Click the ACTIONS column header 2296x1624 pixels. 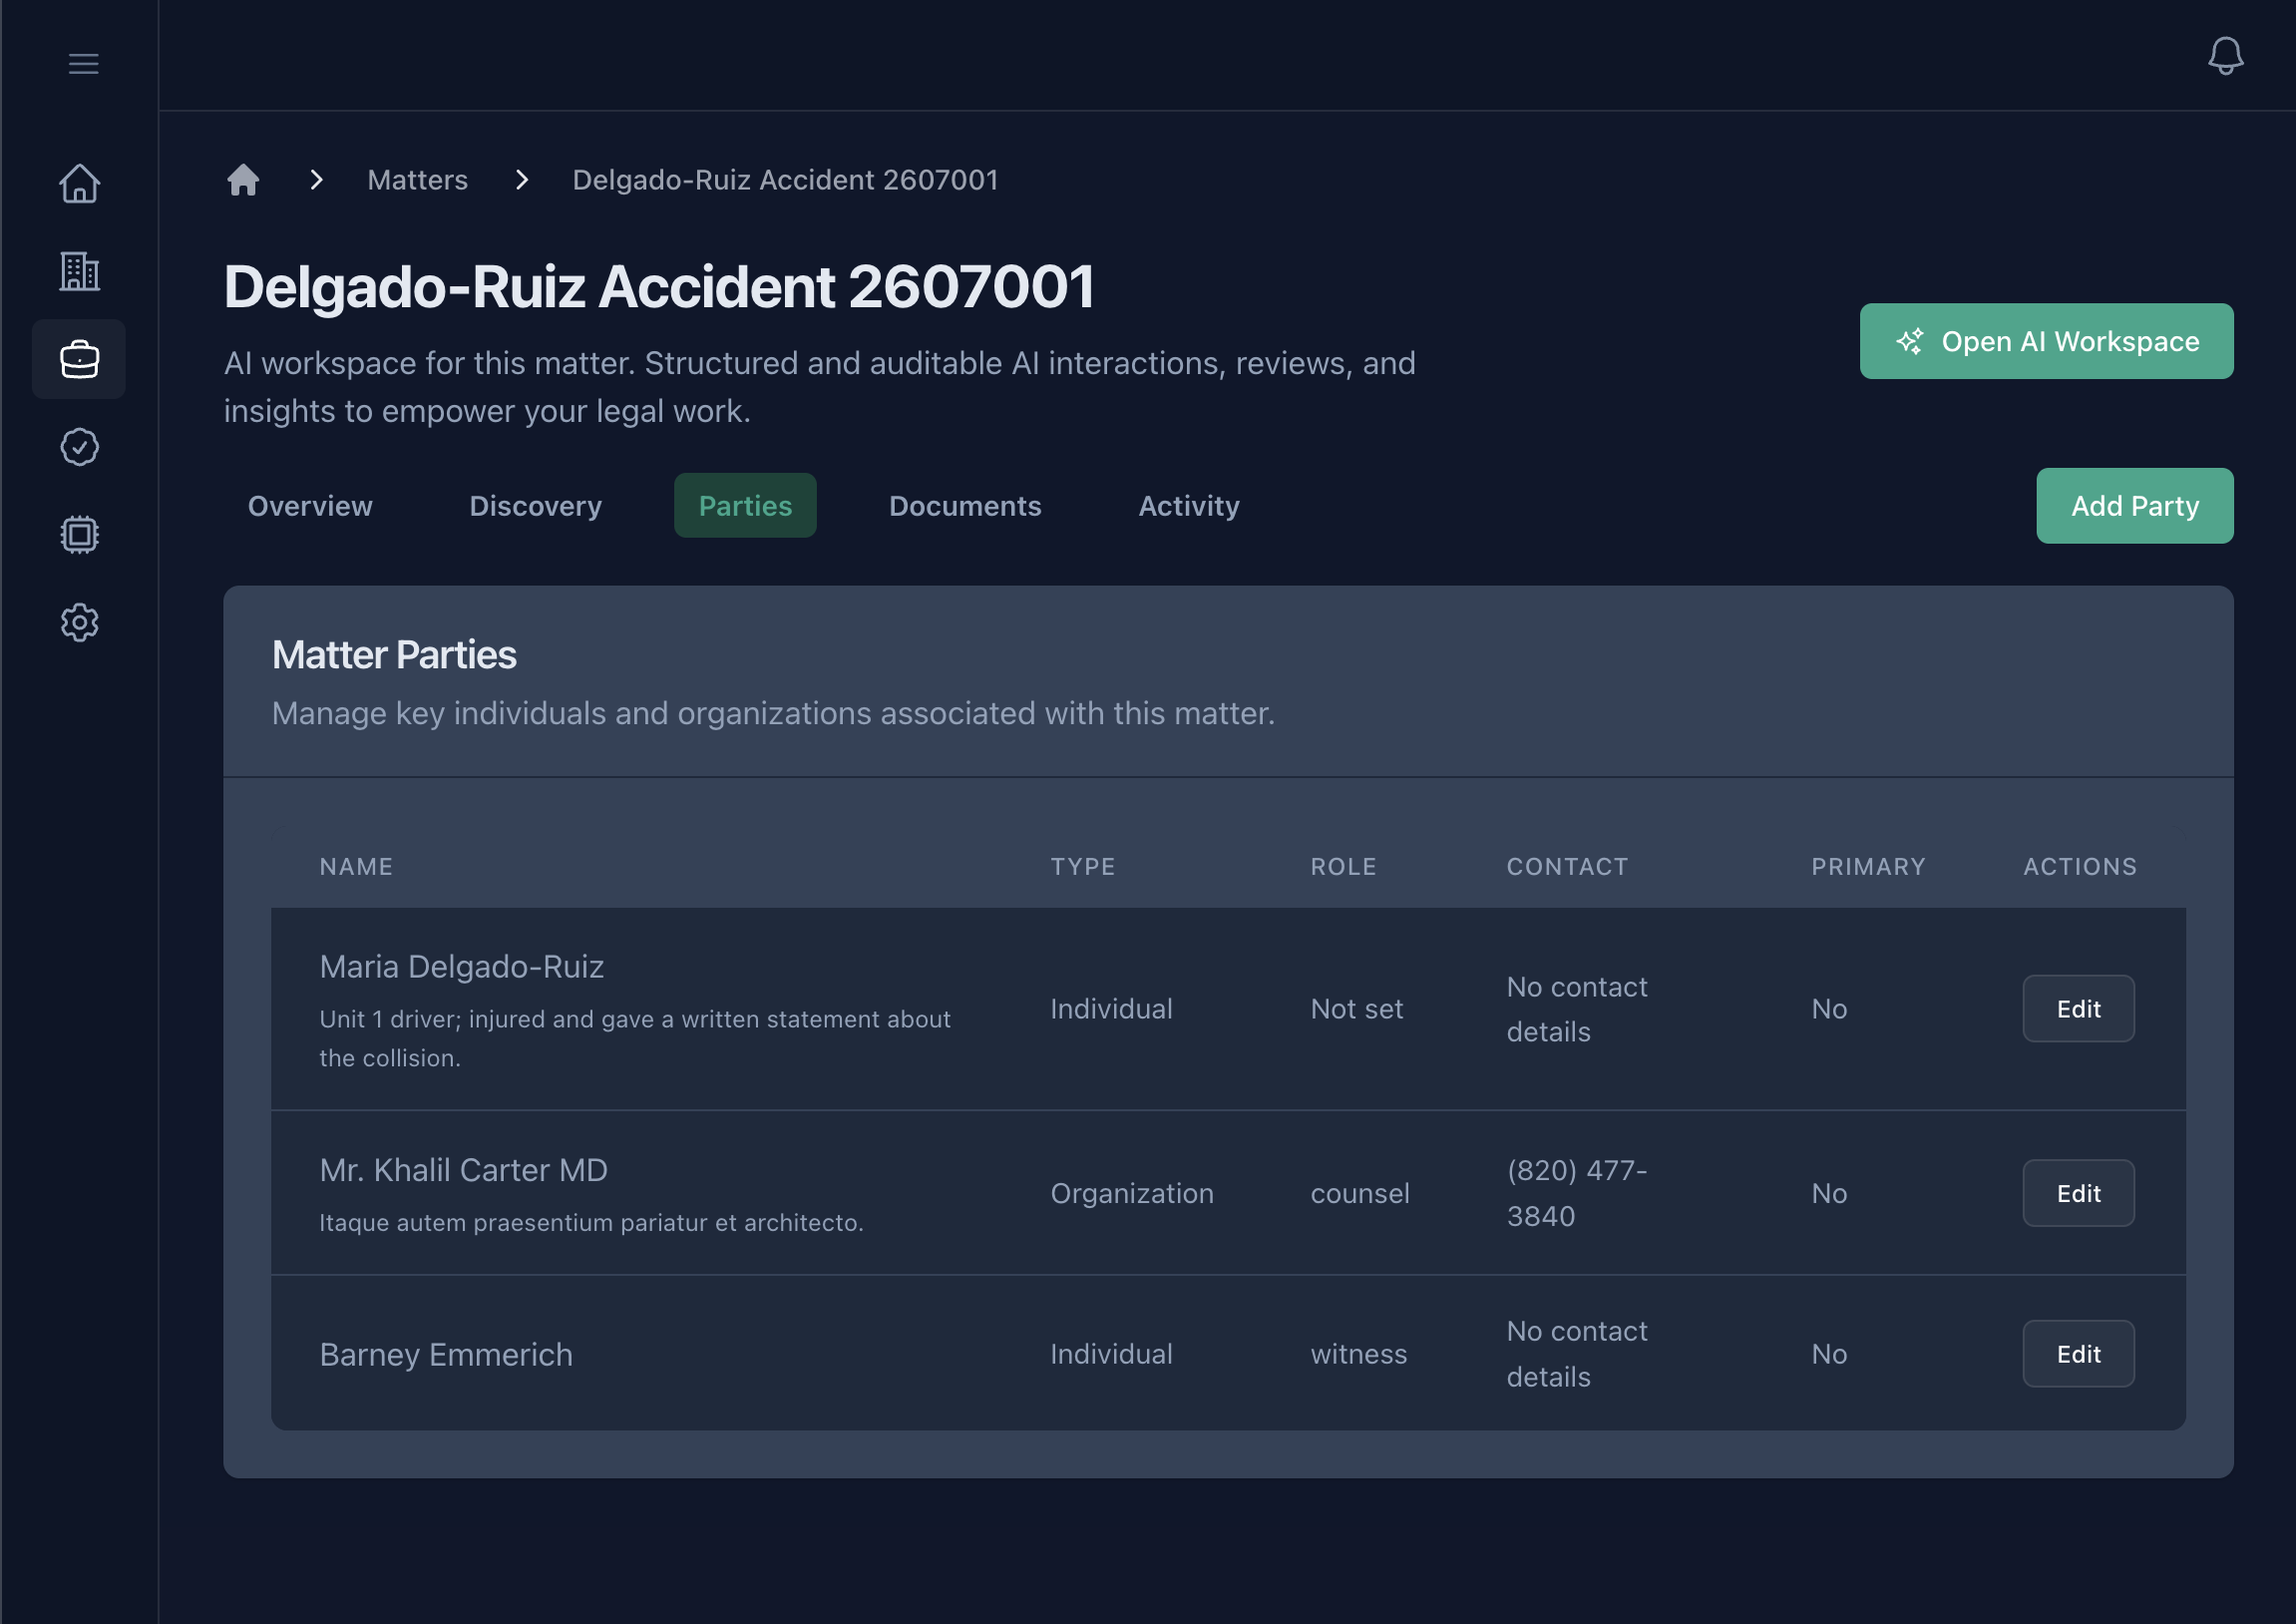2080,867
